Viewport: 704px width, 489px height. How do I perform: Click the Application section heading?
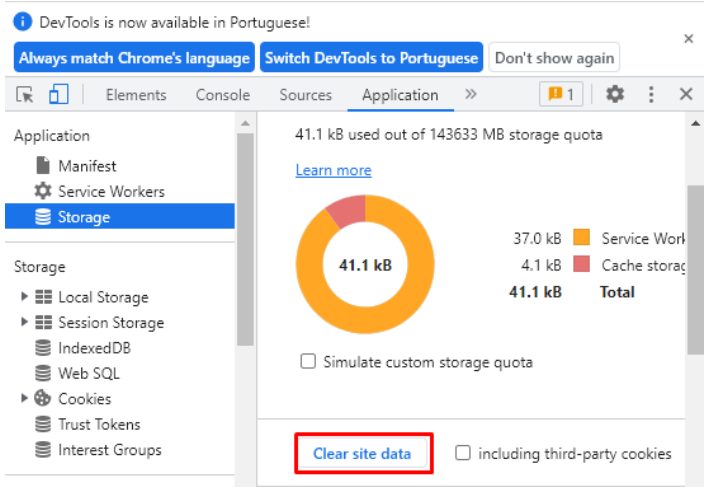[52, 136]
